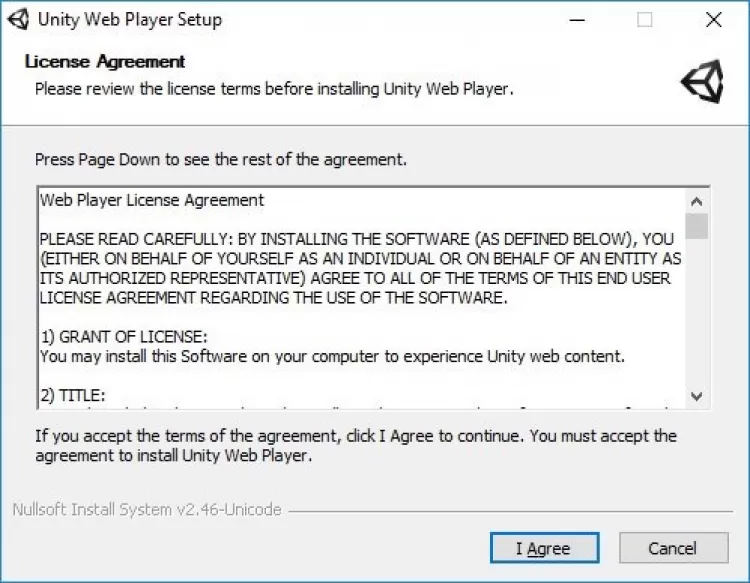Minimize the Unity Web Player Setup window
This screenshot has height=583, width=750.
(577, 19)
